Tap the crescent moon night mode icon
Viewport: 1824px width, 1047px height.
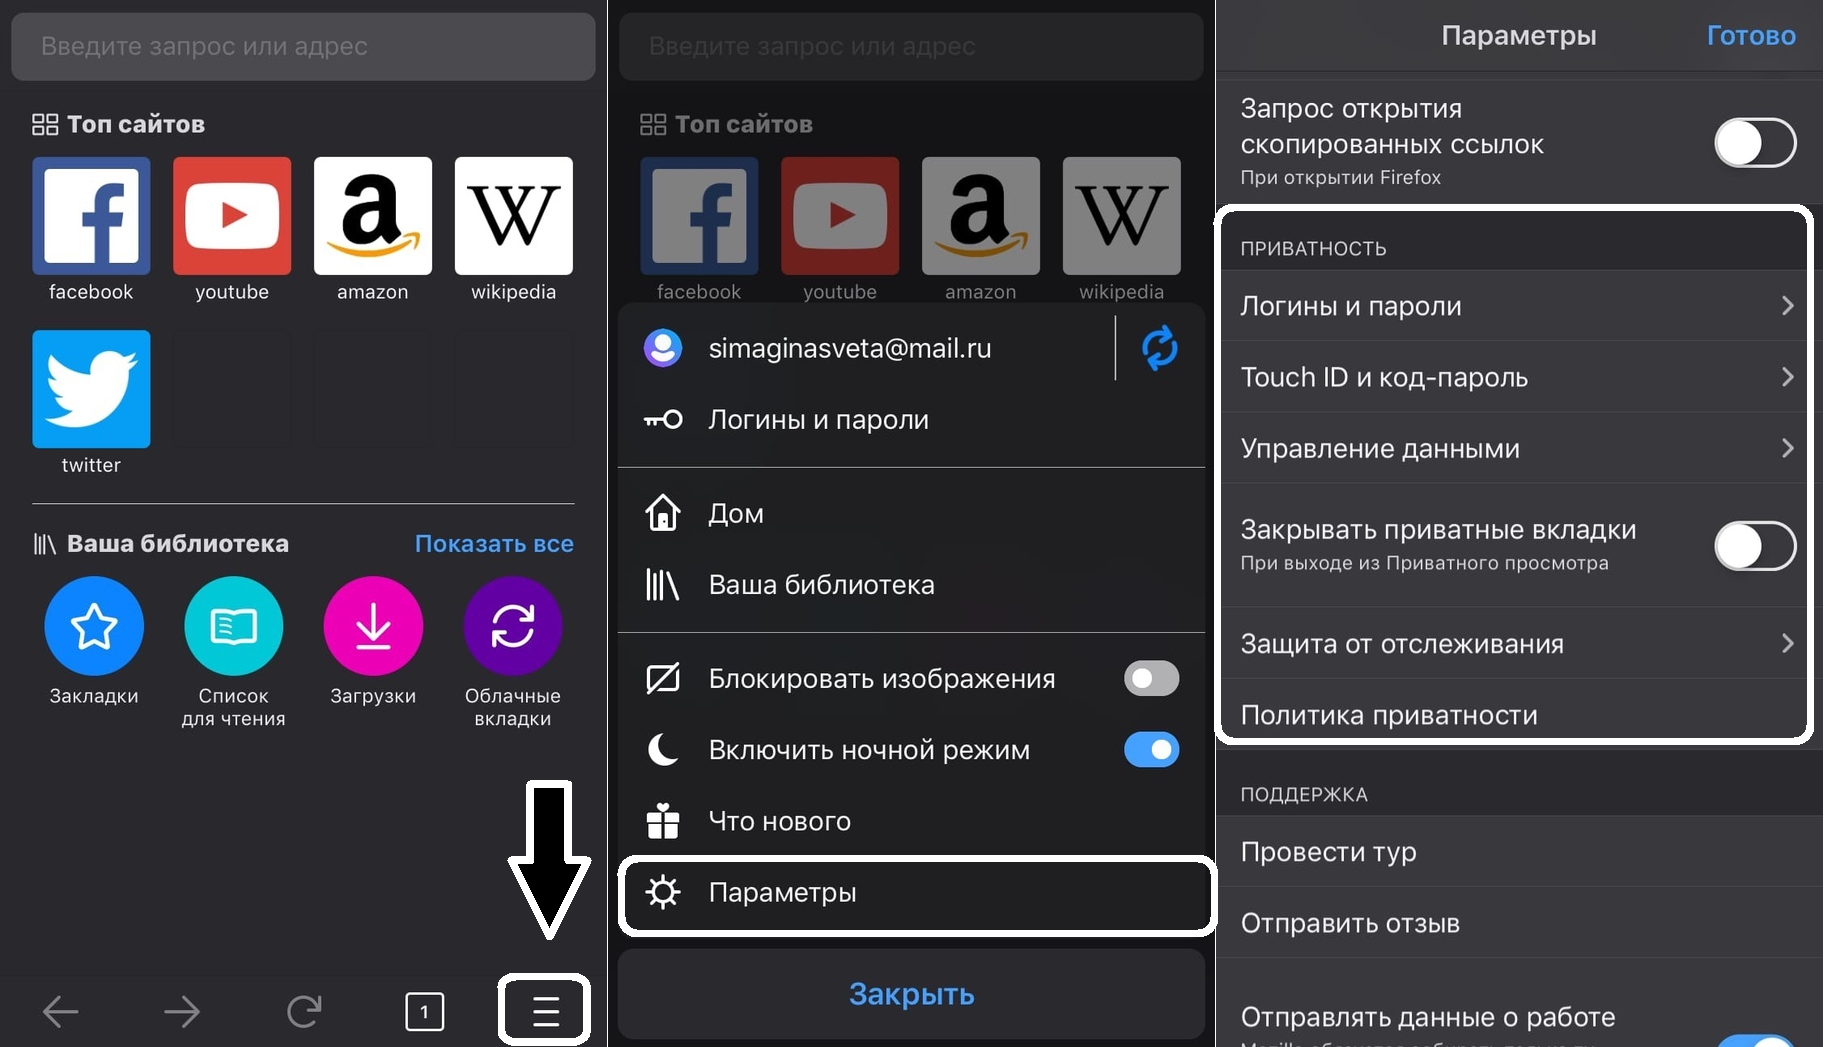663,750
